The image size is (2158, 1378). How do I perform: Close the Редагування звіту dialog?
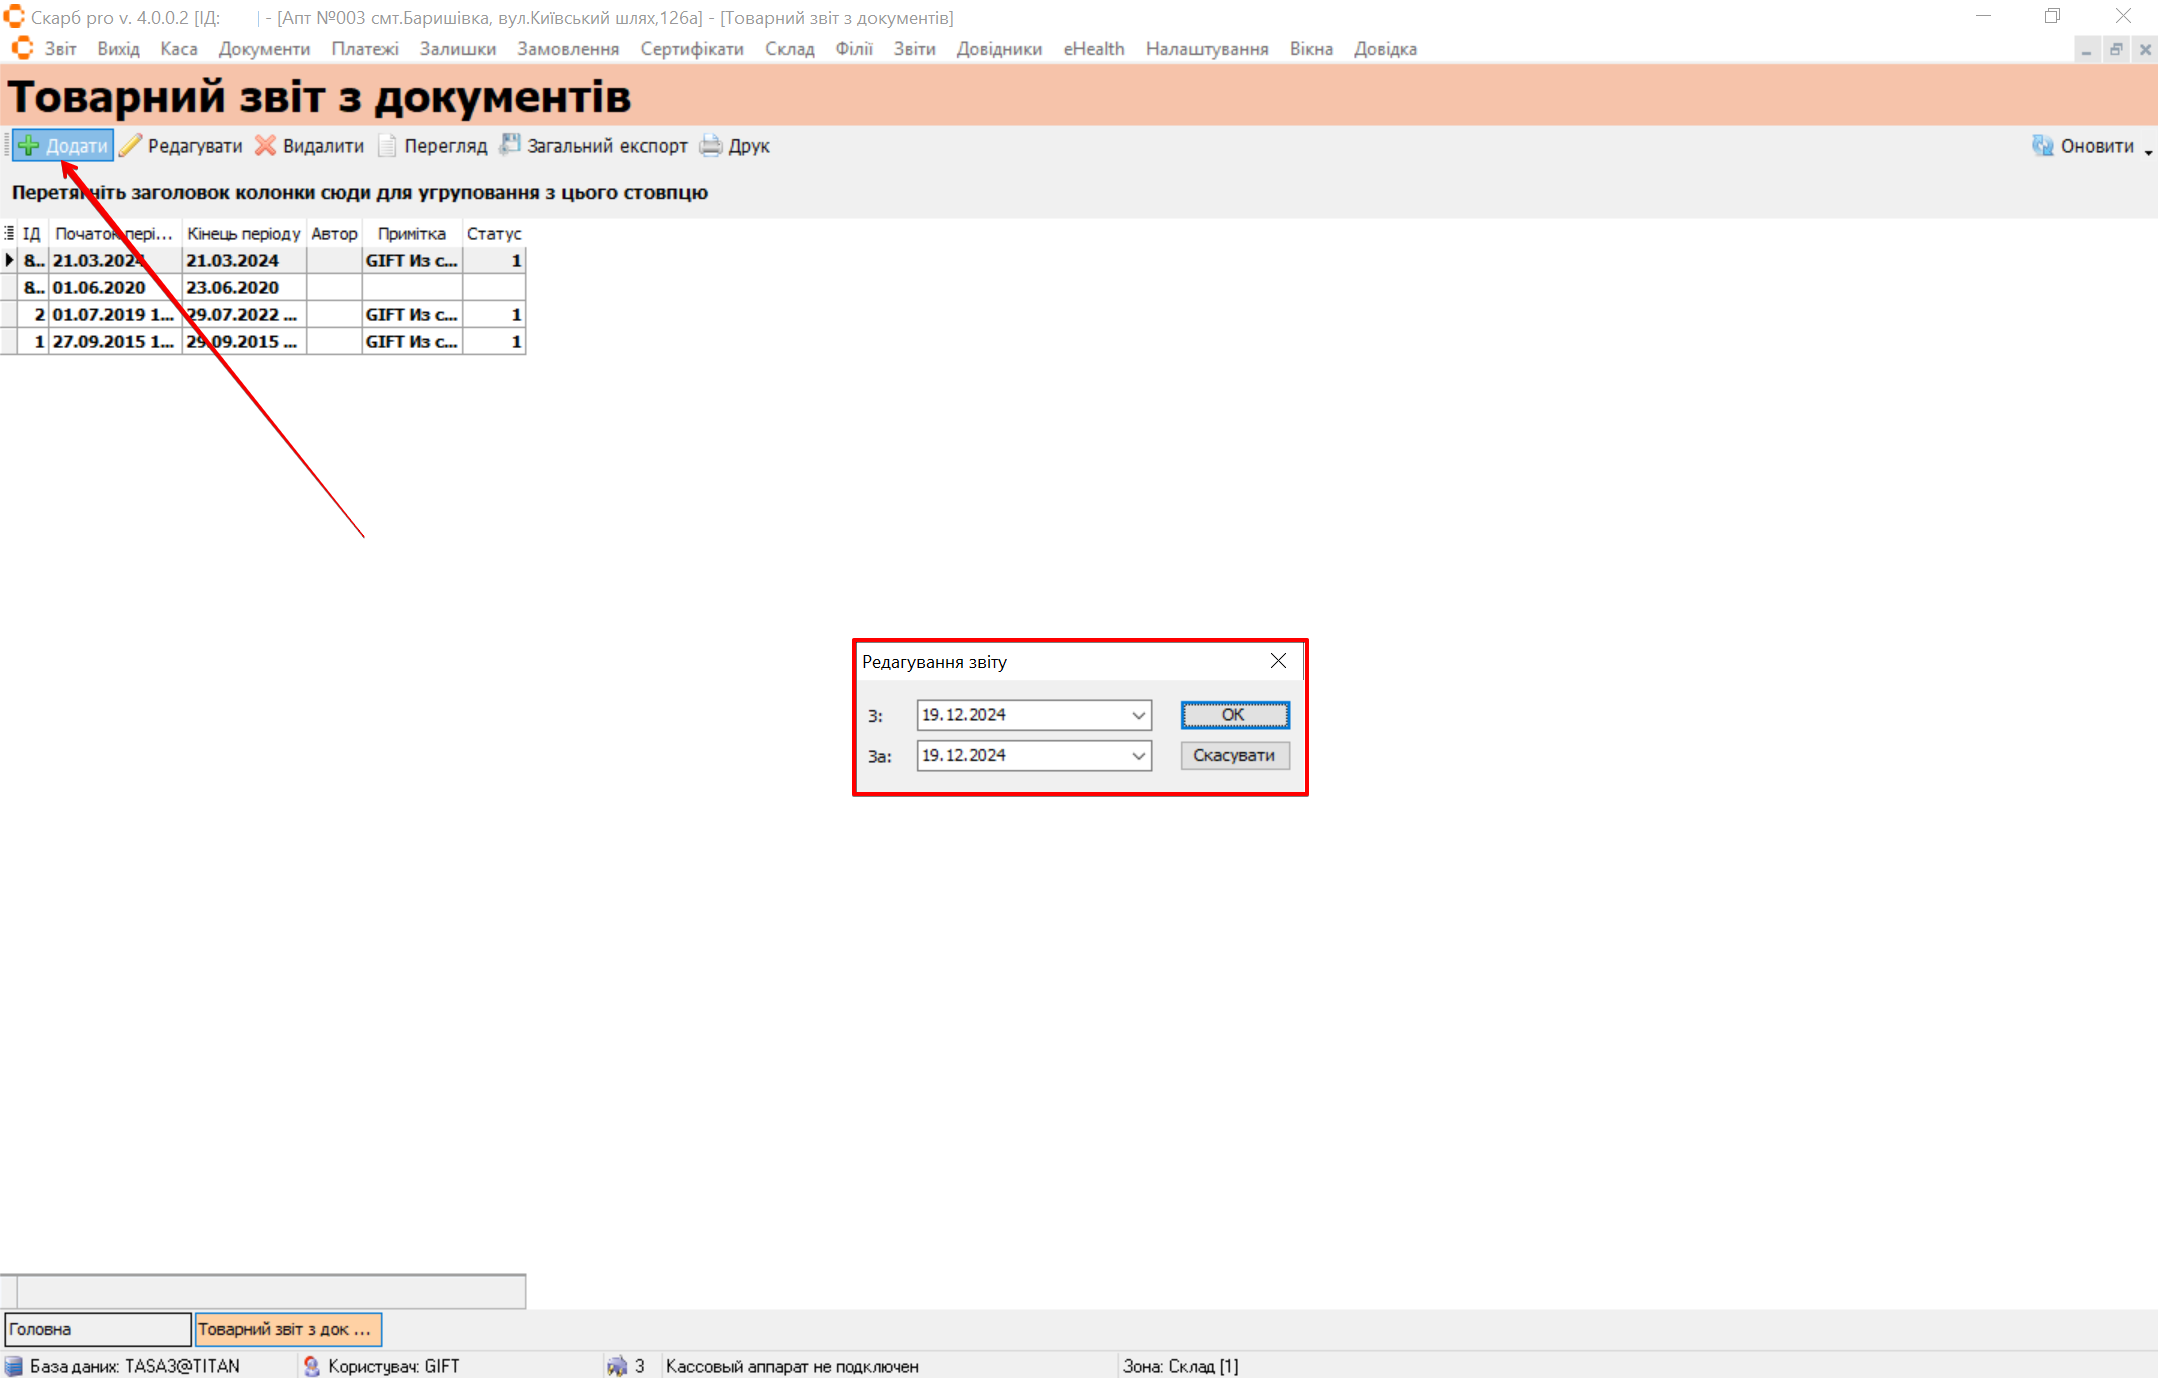pos(1278,661)
